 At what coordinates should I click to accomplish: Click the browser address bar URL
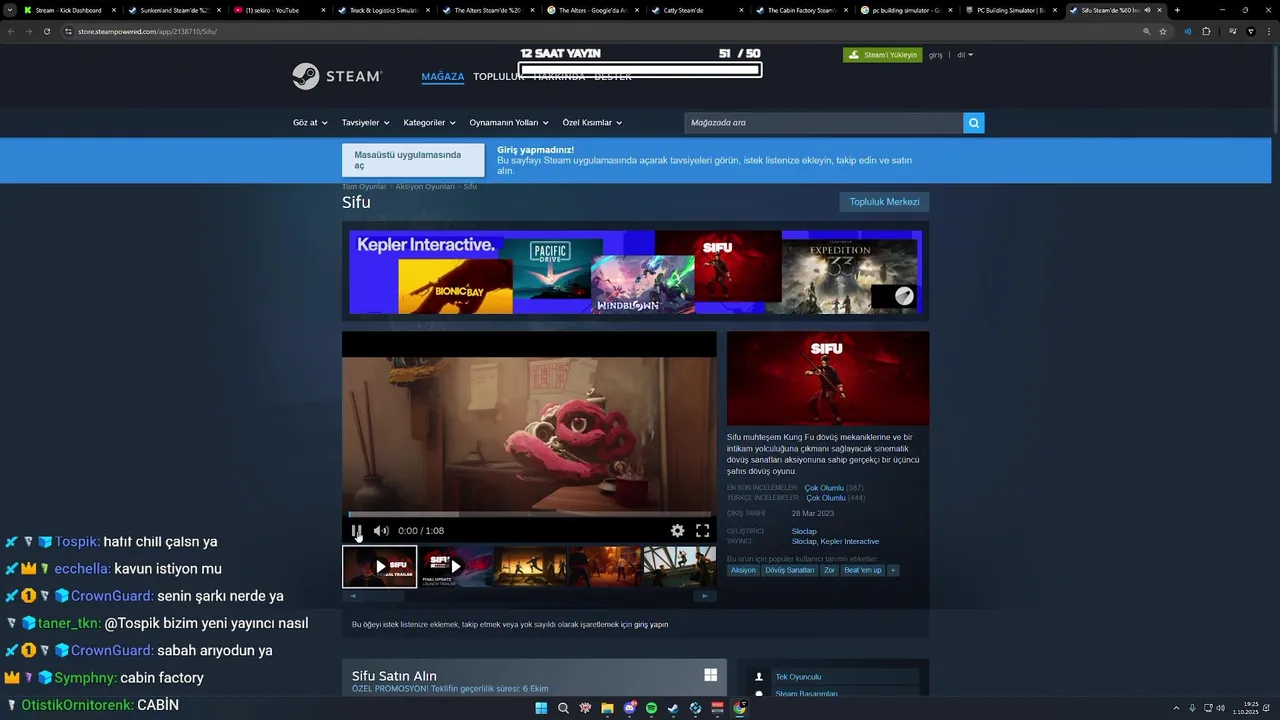coord(147,31)
